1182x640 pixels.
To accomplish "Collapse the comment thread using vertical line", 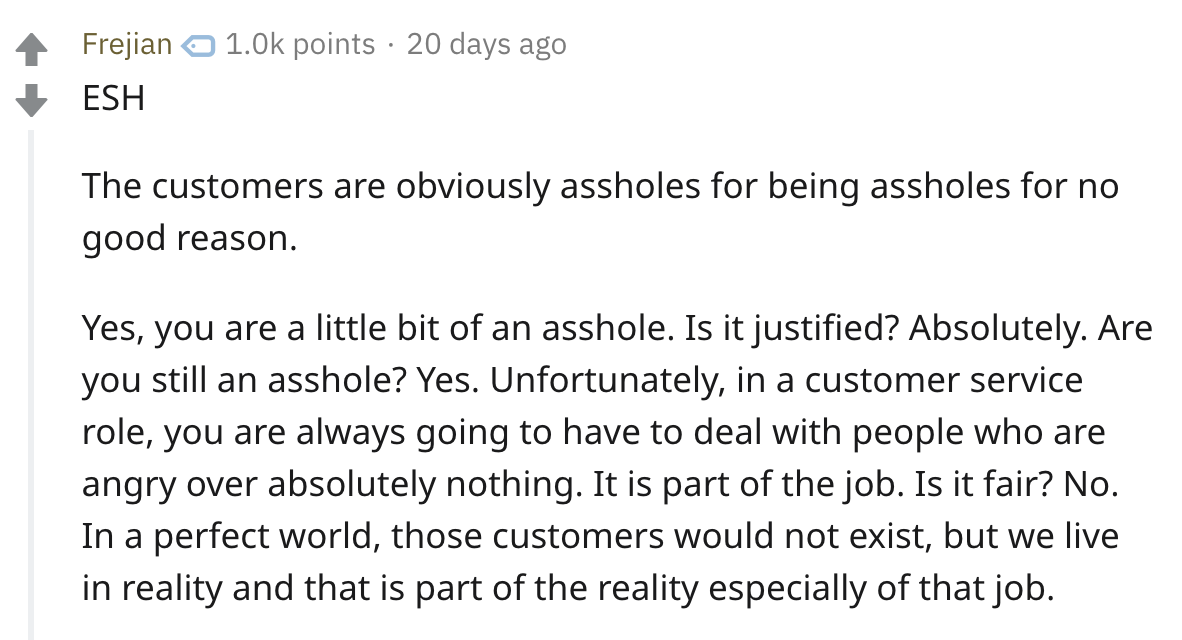I will coord(31,384).
